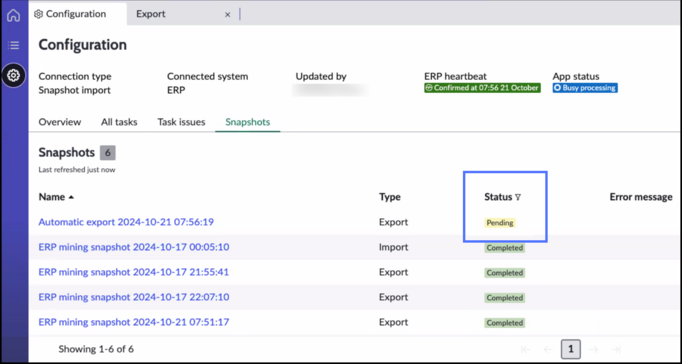The width and height of the screenshot is (682, 364).
Task: Open ERP mining snapshot 2024-10-21 07:51:17
Action: click(x=134, y=322)
